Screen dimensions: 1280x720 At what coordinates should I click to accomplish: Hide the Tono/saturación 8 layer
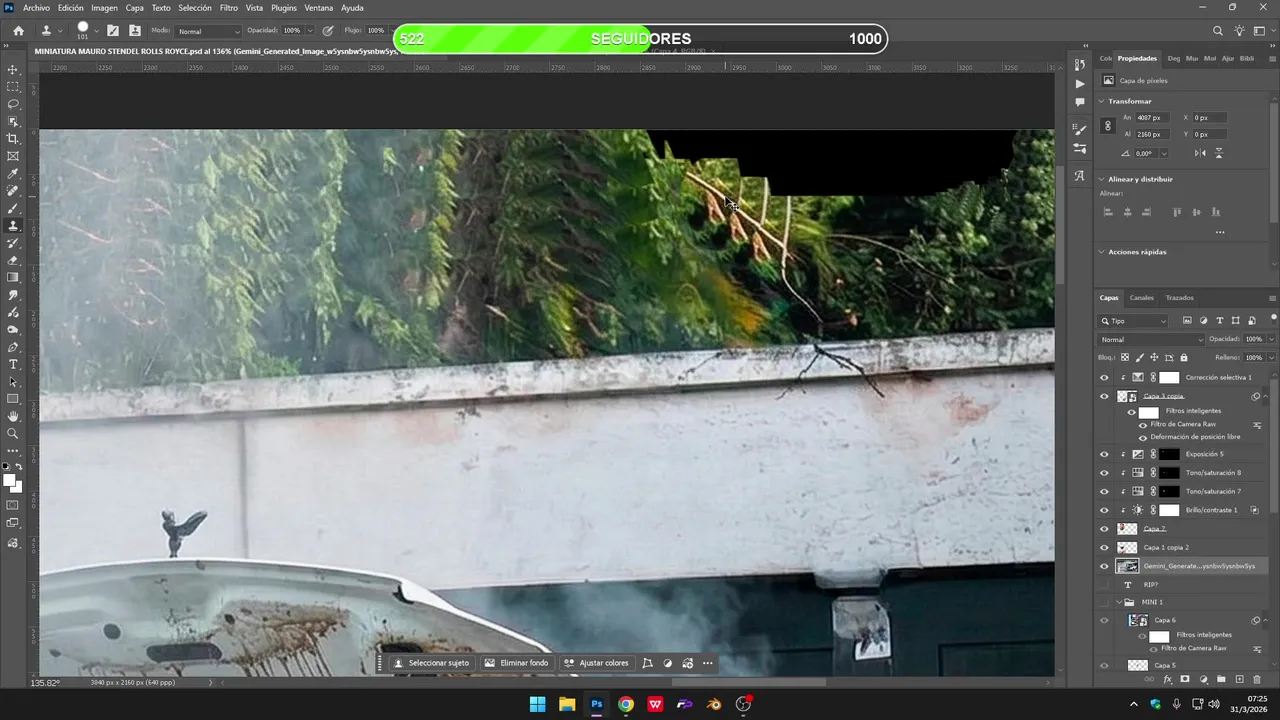click(x=1104, y=473)
